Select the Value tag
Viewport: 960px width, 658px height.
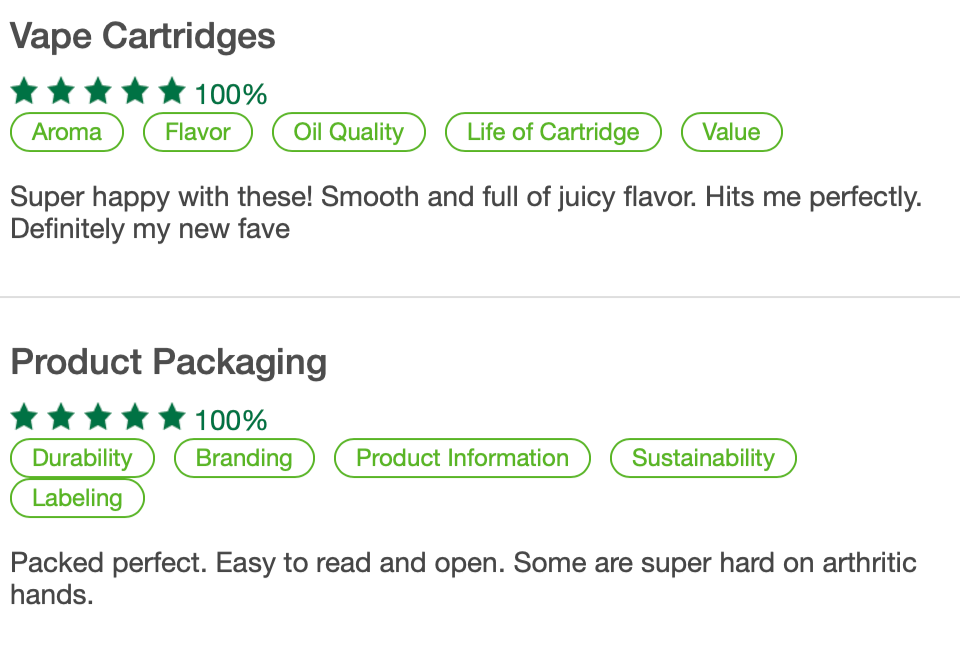(x=731, y=132)
